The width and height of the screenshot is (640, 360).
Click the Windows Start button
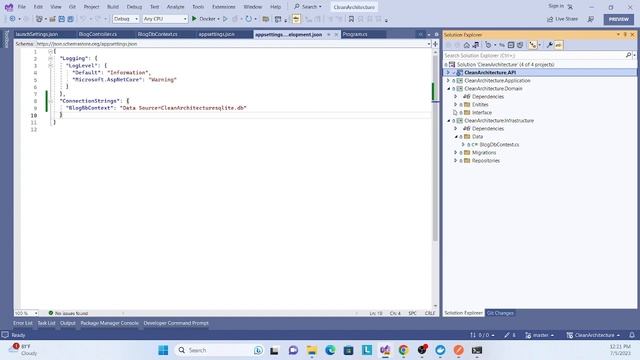click(163, 350)
